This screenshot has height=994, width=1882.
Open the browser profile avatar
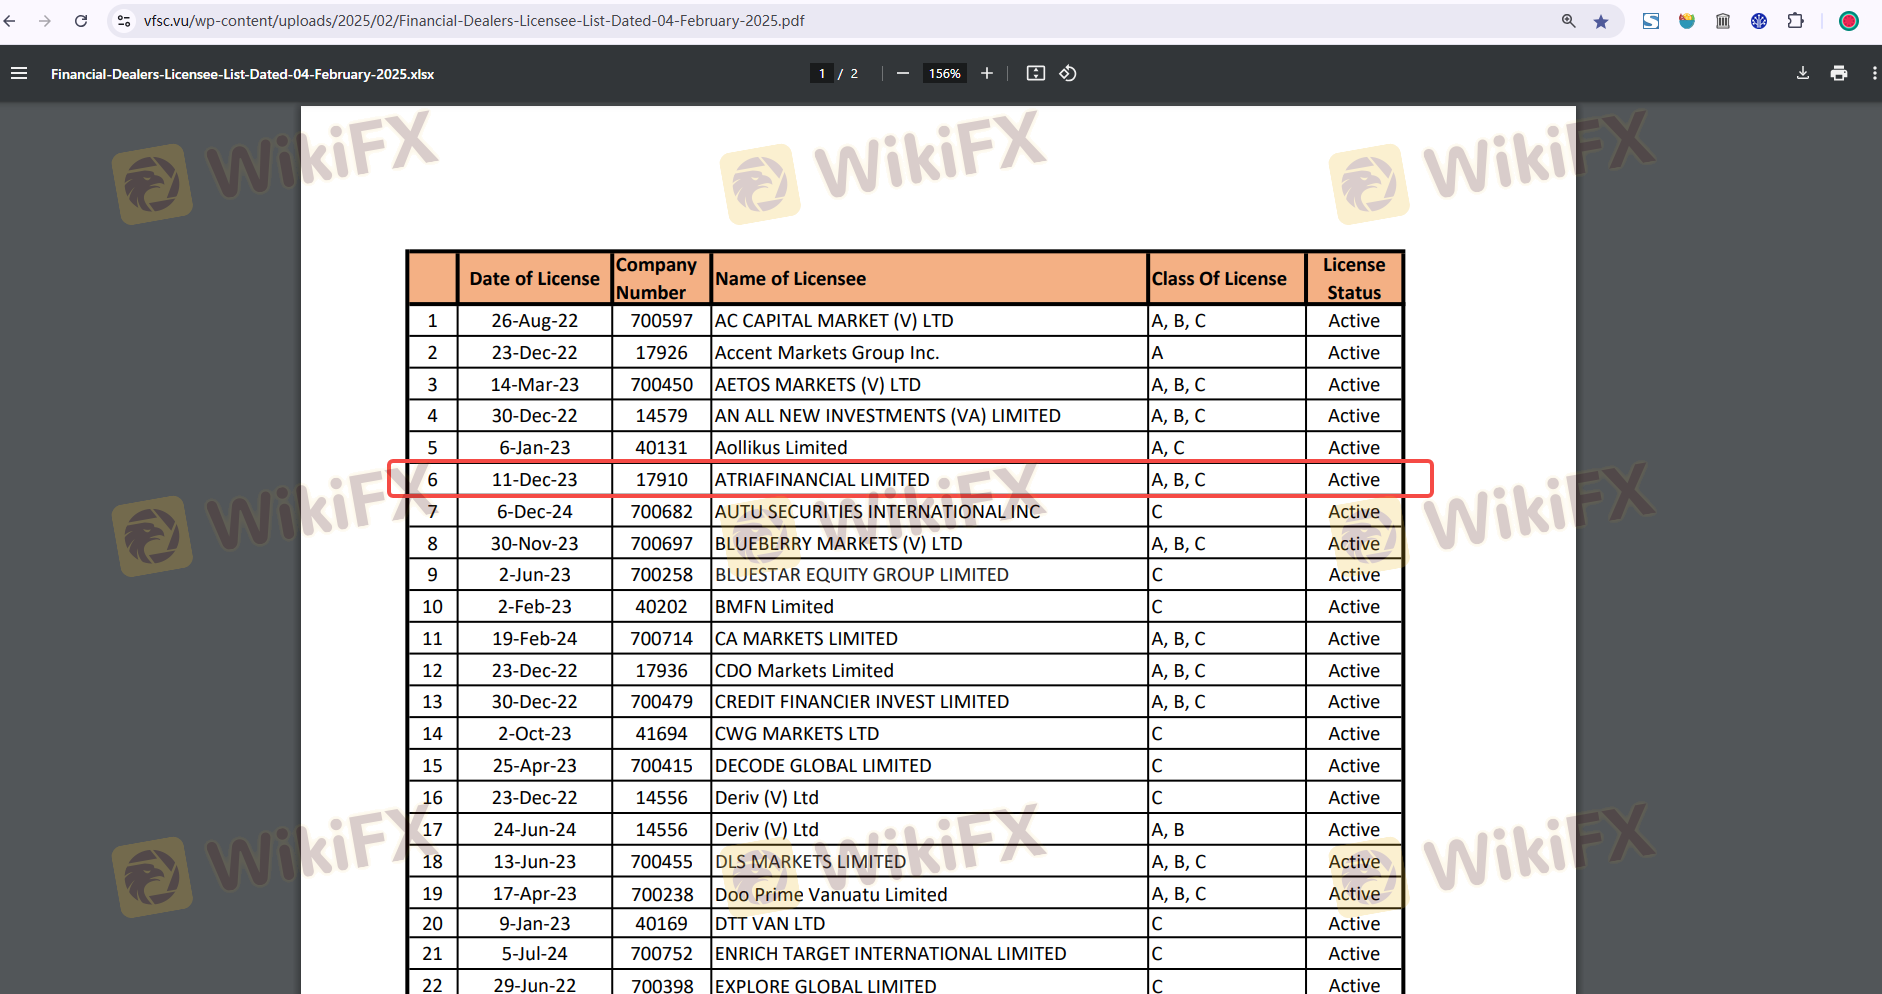[1848, 21]
